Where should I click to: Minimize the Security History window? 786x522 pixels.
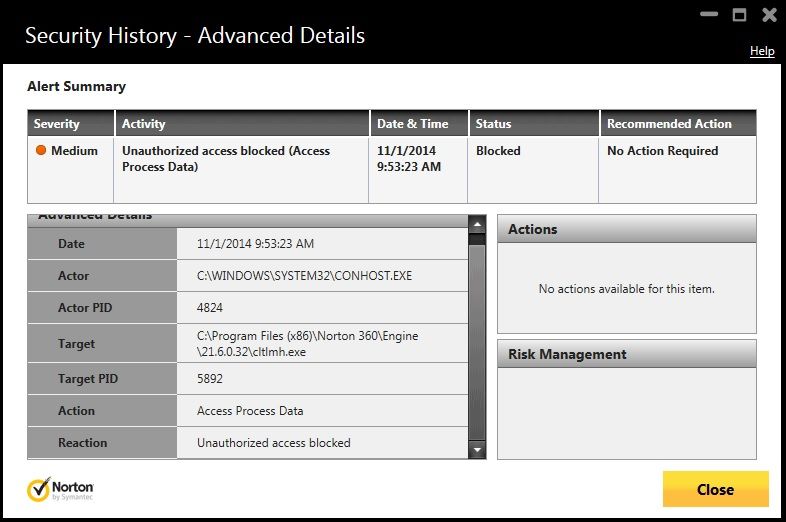pyautogui.click(x=710, y=15)
